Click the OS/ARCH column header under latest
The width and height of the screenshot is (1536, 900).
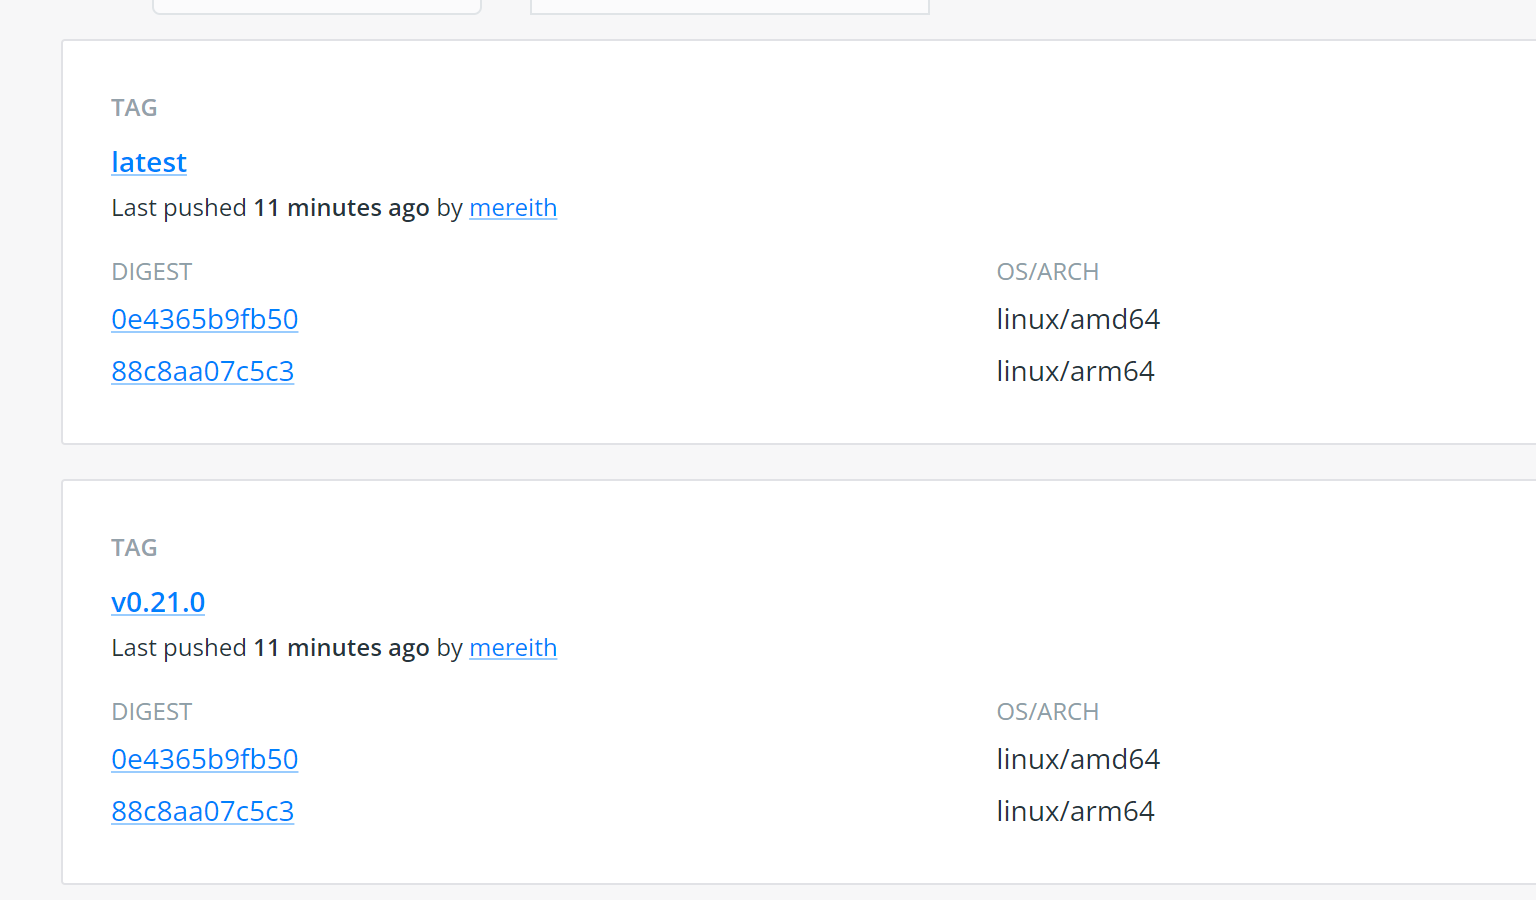click(x=1047, y=271)
